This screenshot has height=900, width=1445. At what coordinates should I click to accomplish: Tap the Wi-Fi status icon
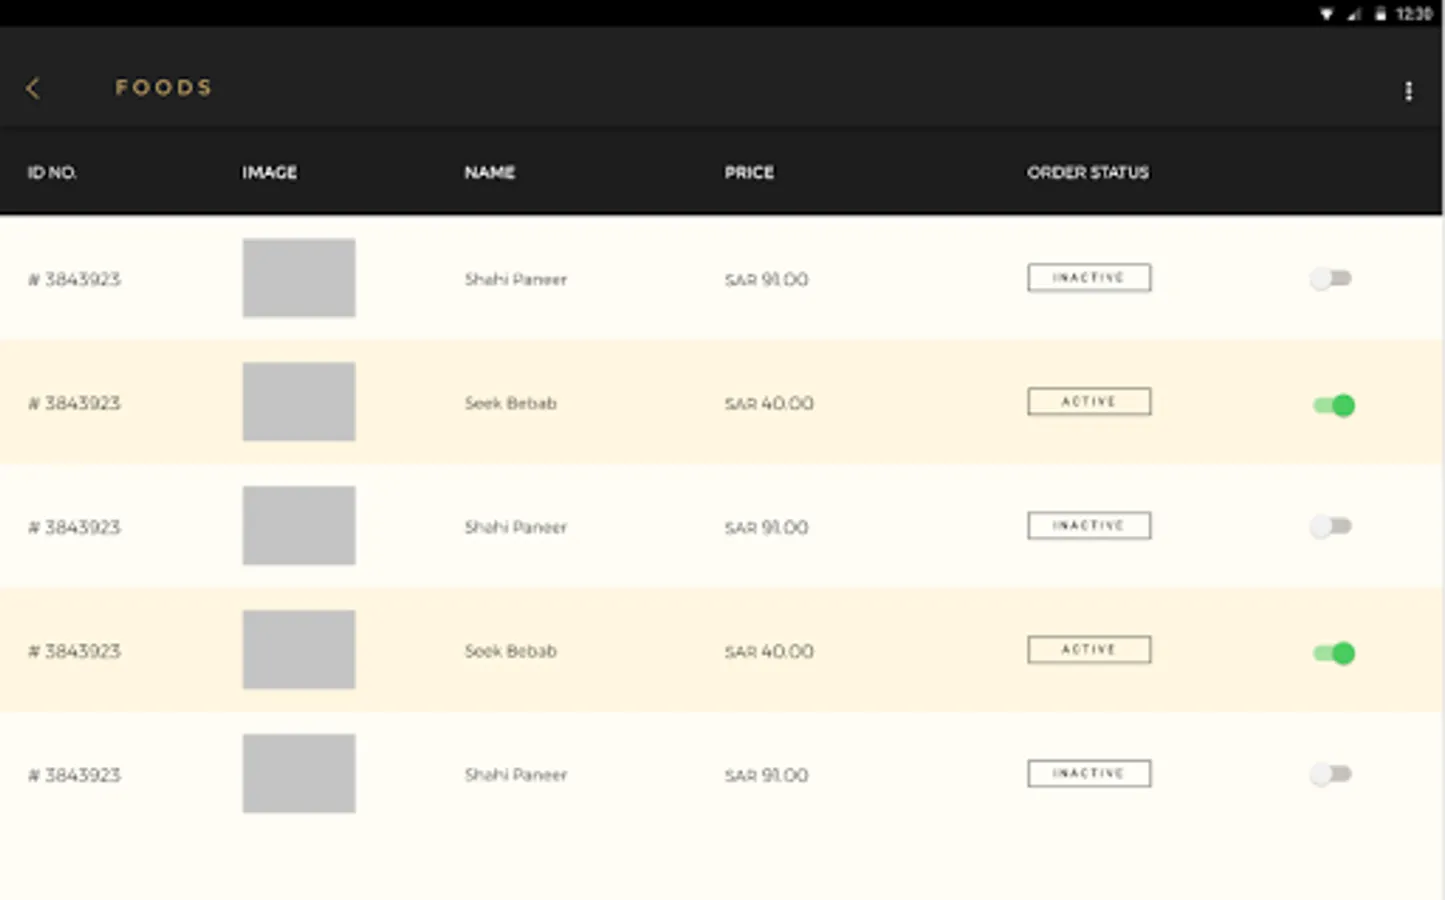tap(1326, 14)
